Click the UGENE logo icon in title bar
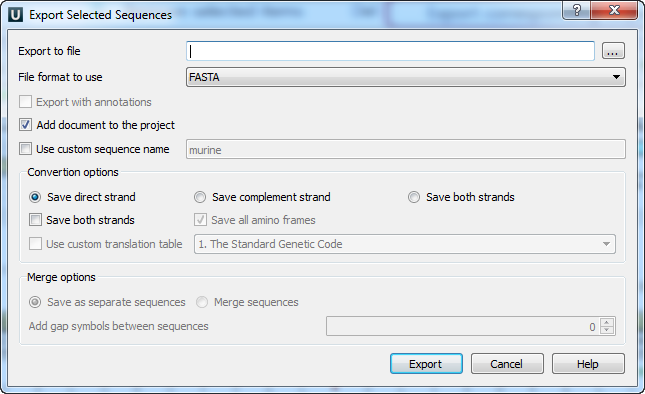 point(16,15)
